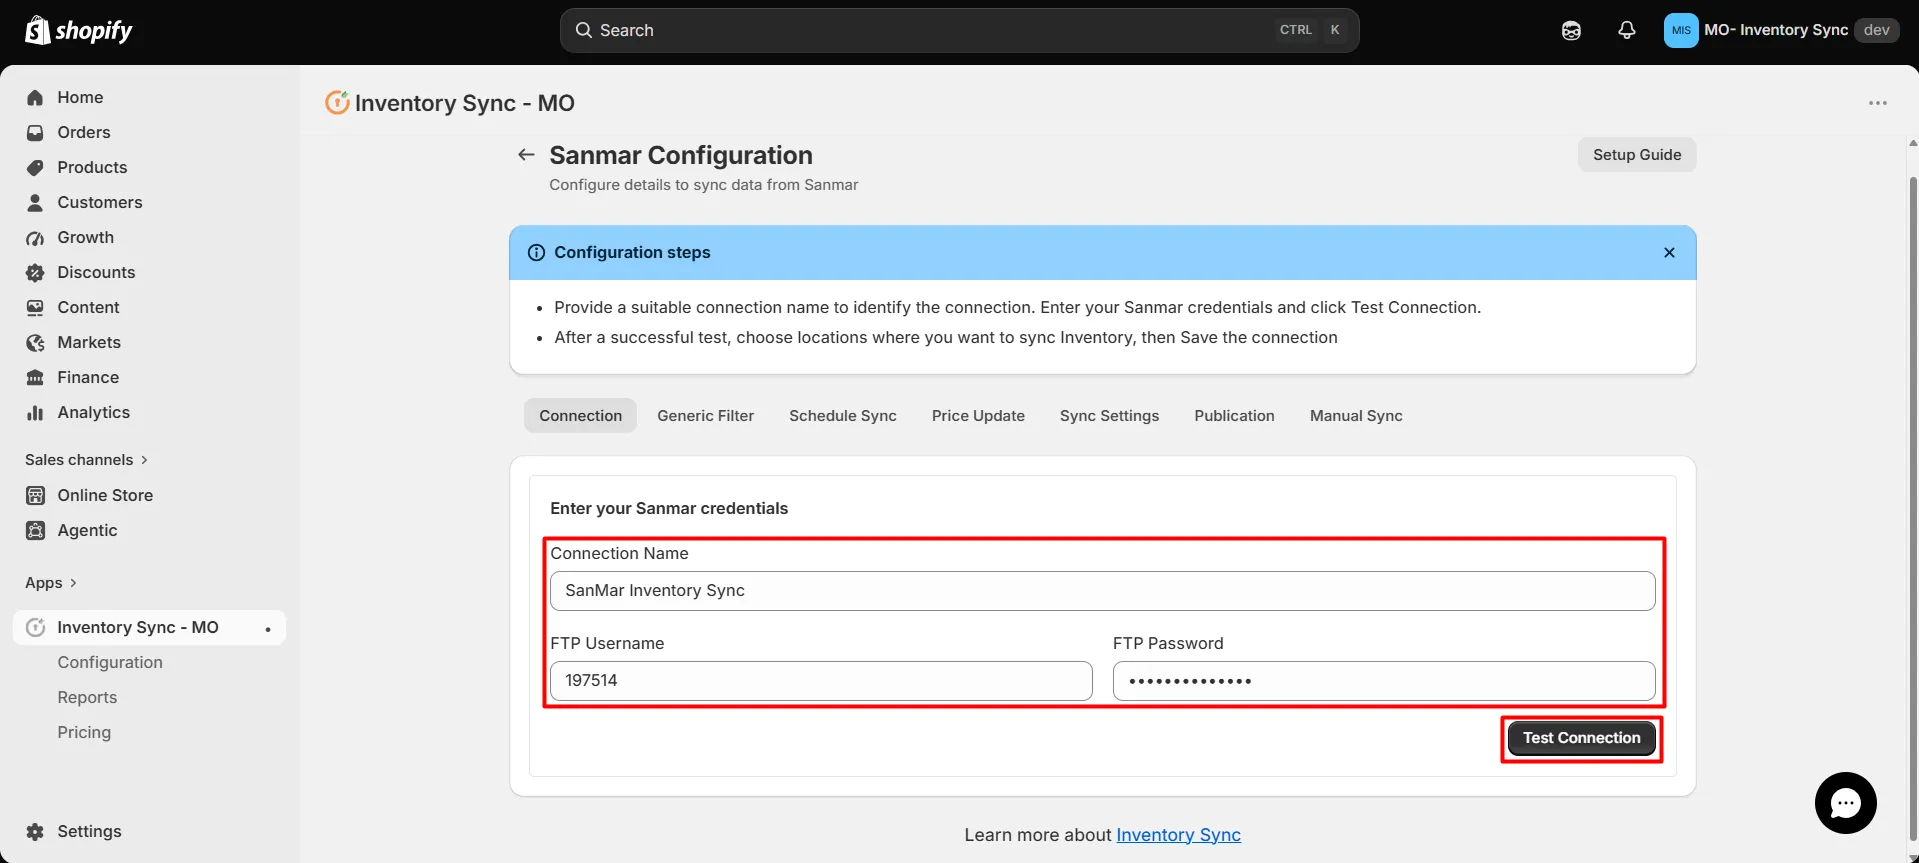
Task: Click the Inventory Sync app icon in sidebar
Action: coord(35,627)
